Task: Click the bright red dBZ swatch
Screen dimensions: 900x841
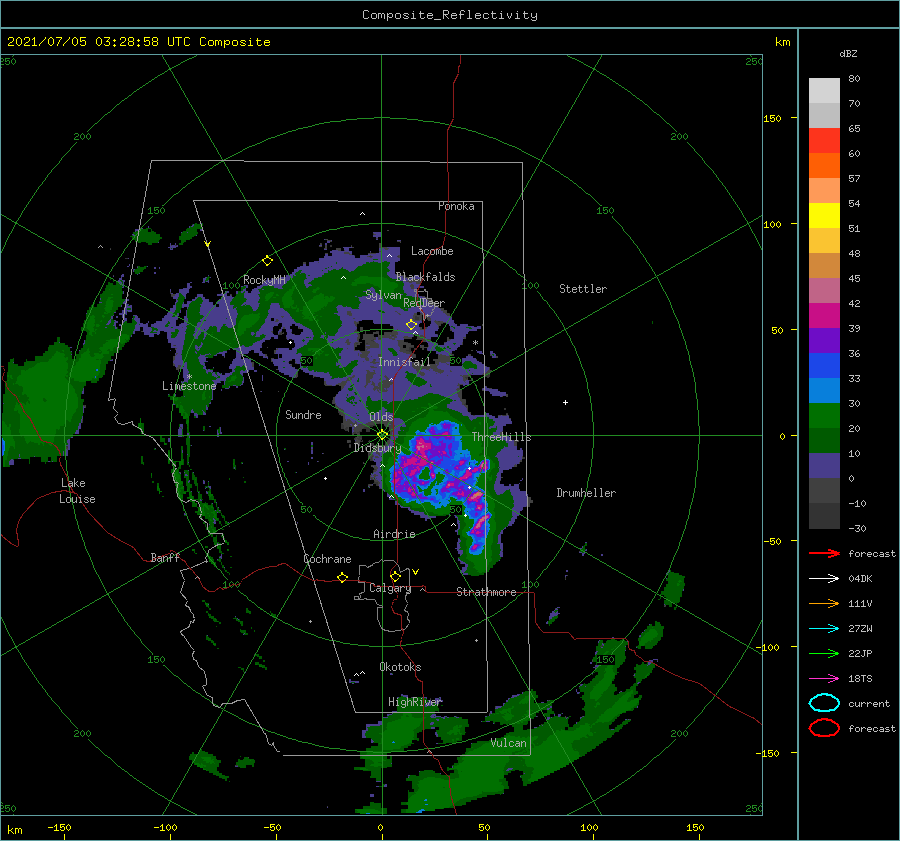Action: point(824,140)
